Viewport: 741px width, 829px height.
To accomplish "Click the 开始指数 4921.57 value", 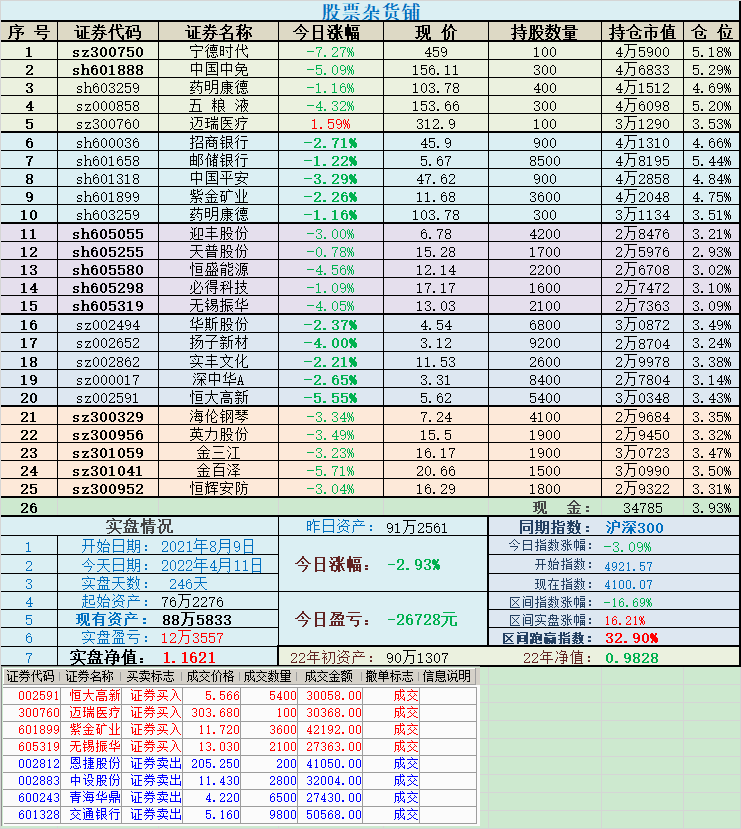I will pyautogui.click(x=628, y=566).
